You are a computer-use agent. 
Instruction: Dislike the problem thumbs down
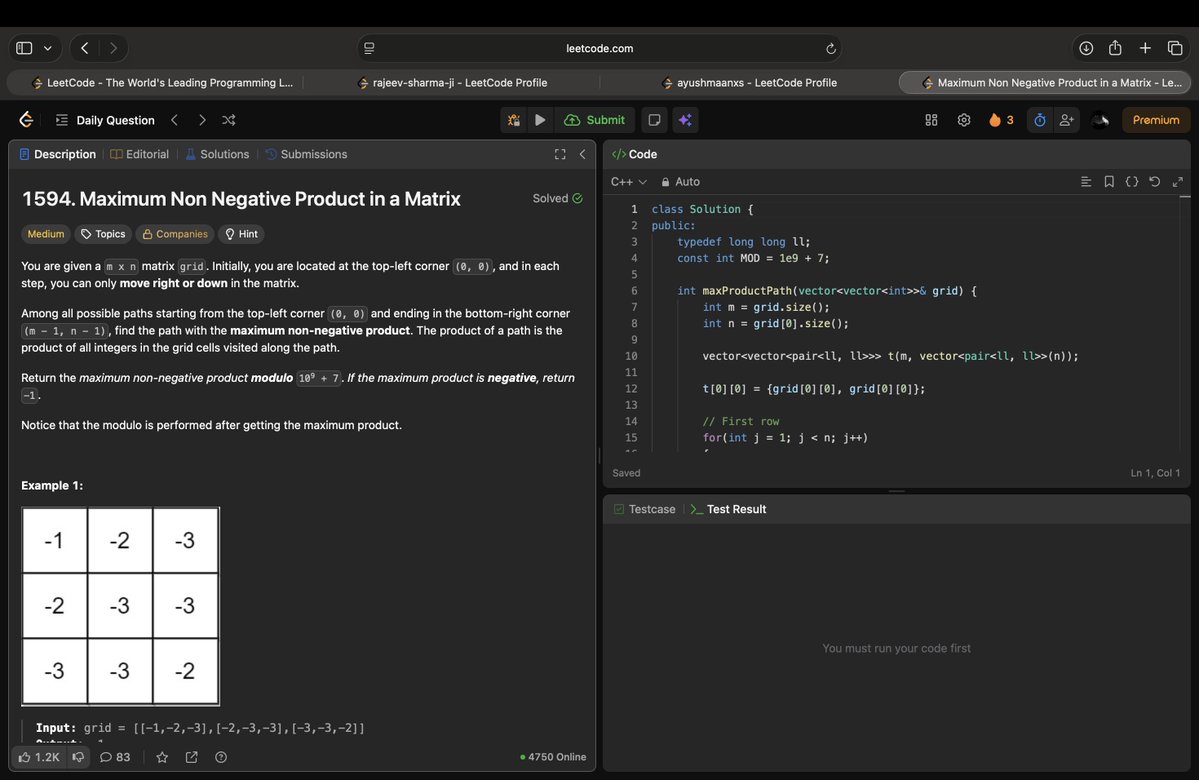pyautogui.click(x=78, y=757)
